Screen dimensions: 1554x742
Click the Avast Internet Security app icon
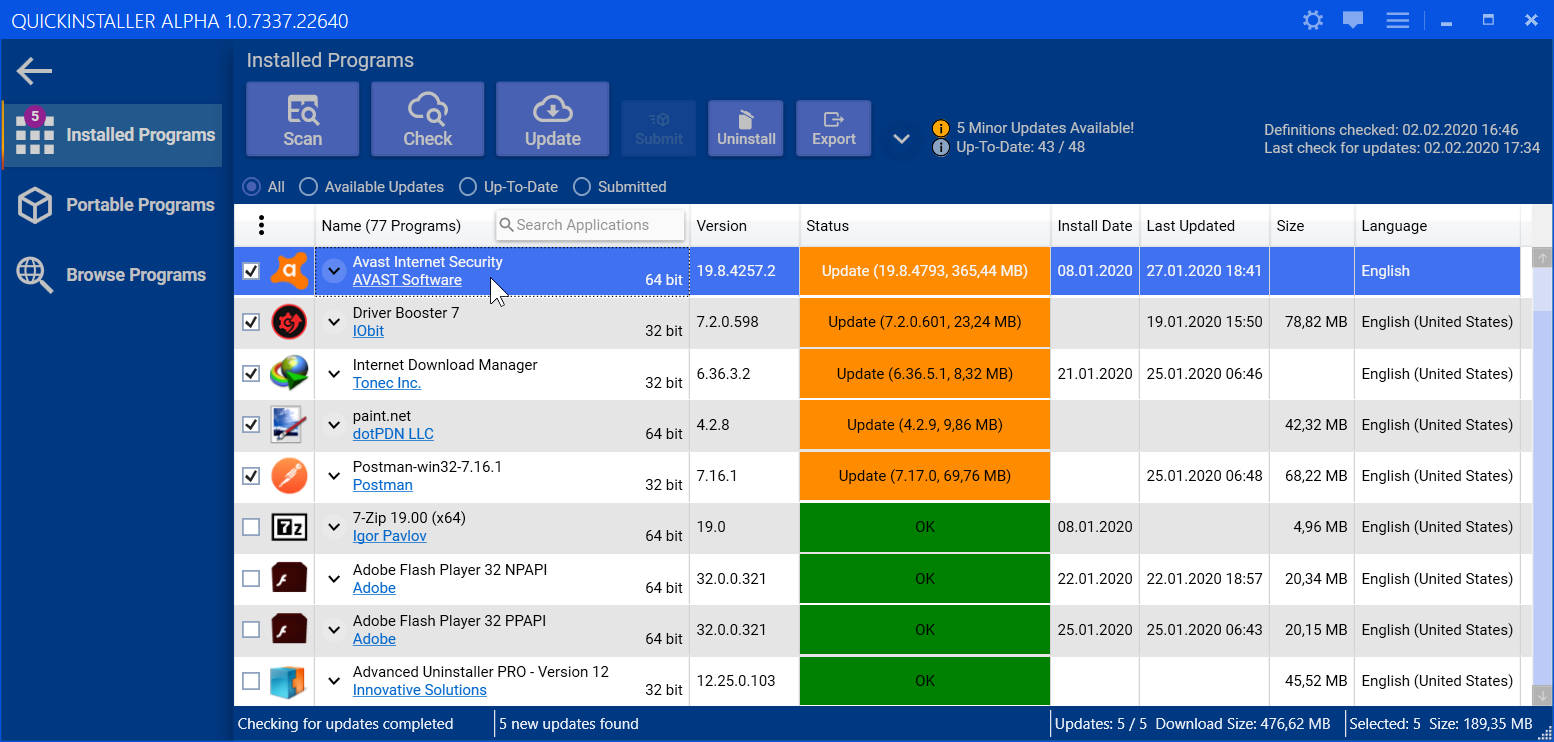pyautogui.click(x=289, y=271)
